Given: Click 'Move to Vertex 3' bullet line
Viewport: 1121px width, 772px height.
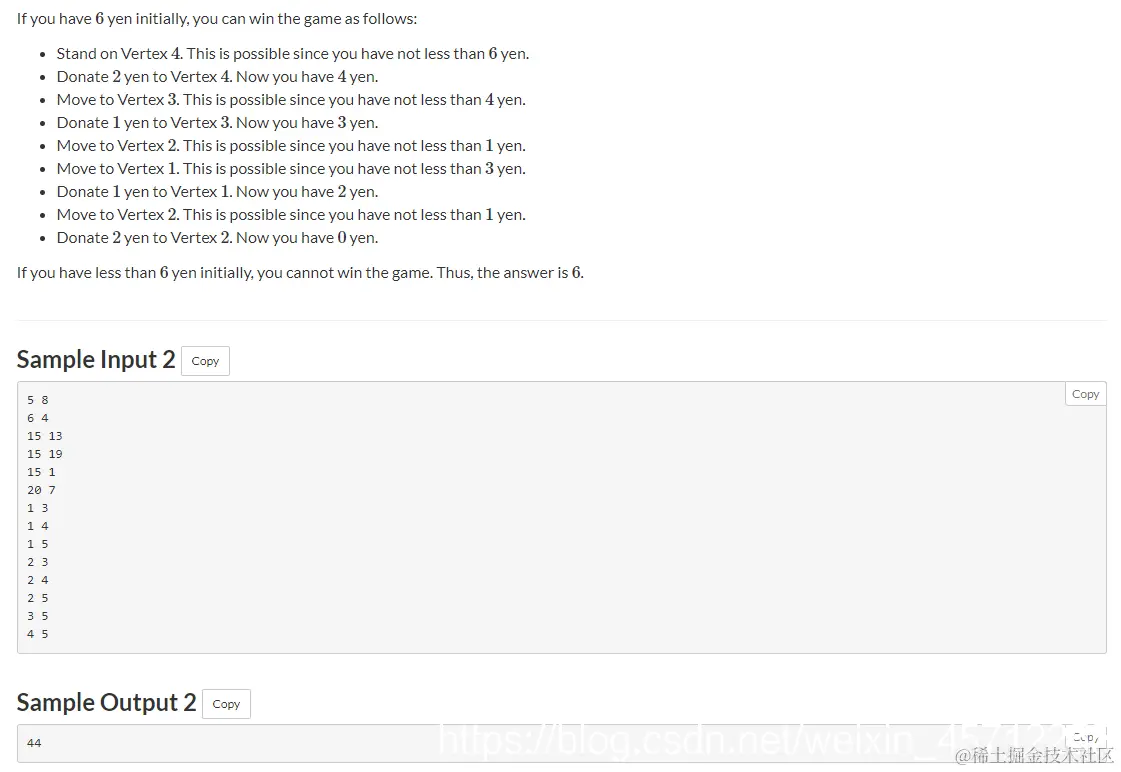Looking at the screenshot, I should (x=291, y=99).
